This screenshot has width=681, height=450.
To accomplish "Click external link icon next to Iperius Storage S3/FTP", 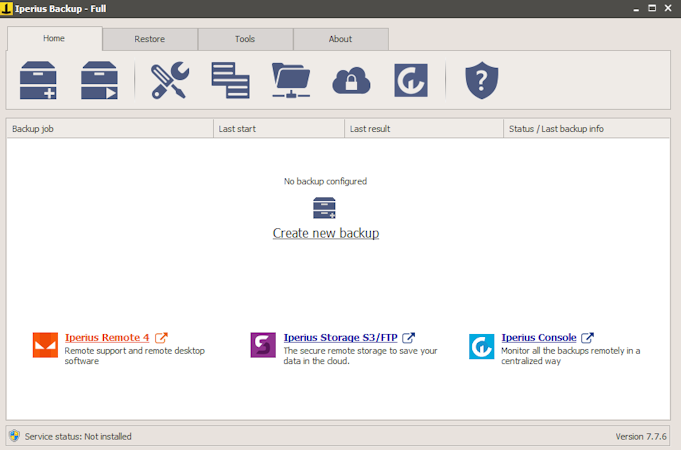I will 408,338.
